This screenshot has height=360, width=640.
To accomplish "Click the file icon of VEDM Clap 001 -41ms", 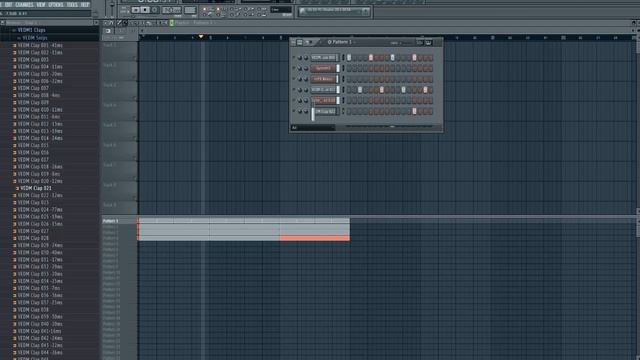I will coord(14,45).
